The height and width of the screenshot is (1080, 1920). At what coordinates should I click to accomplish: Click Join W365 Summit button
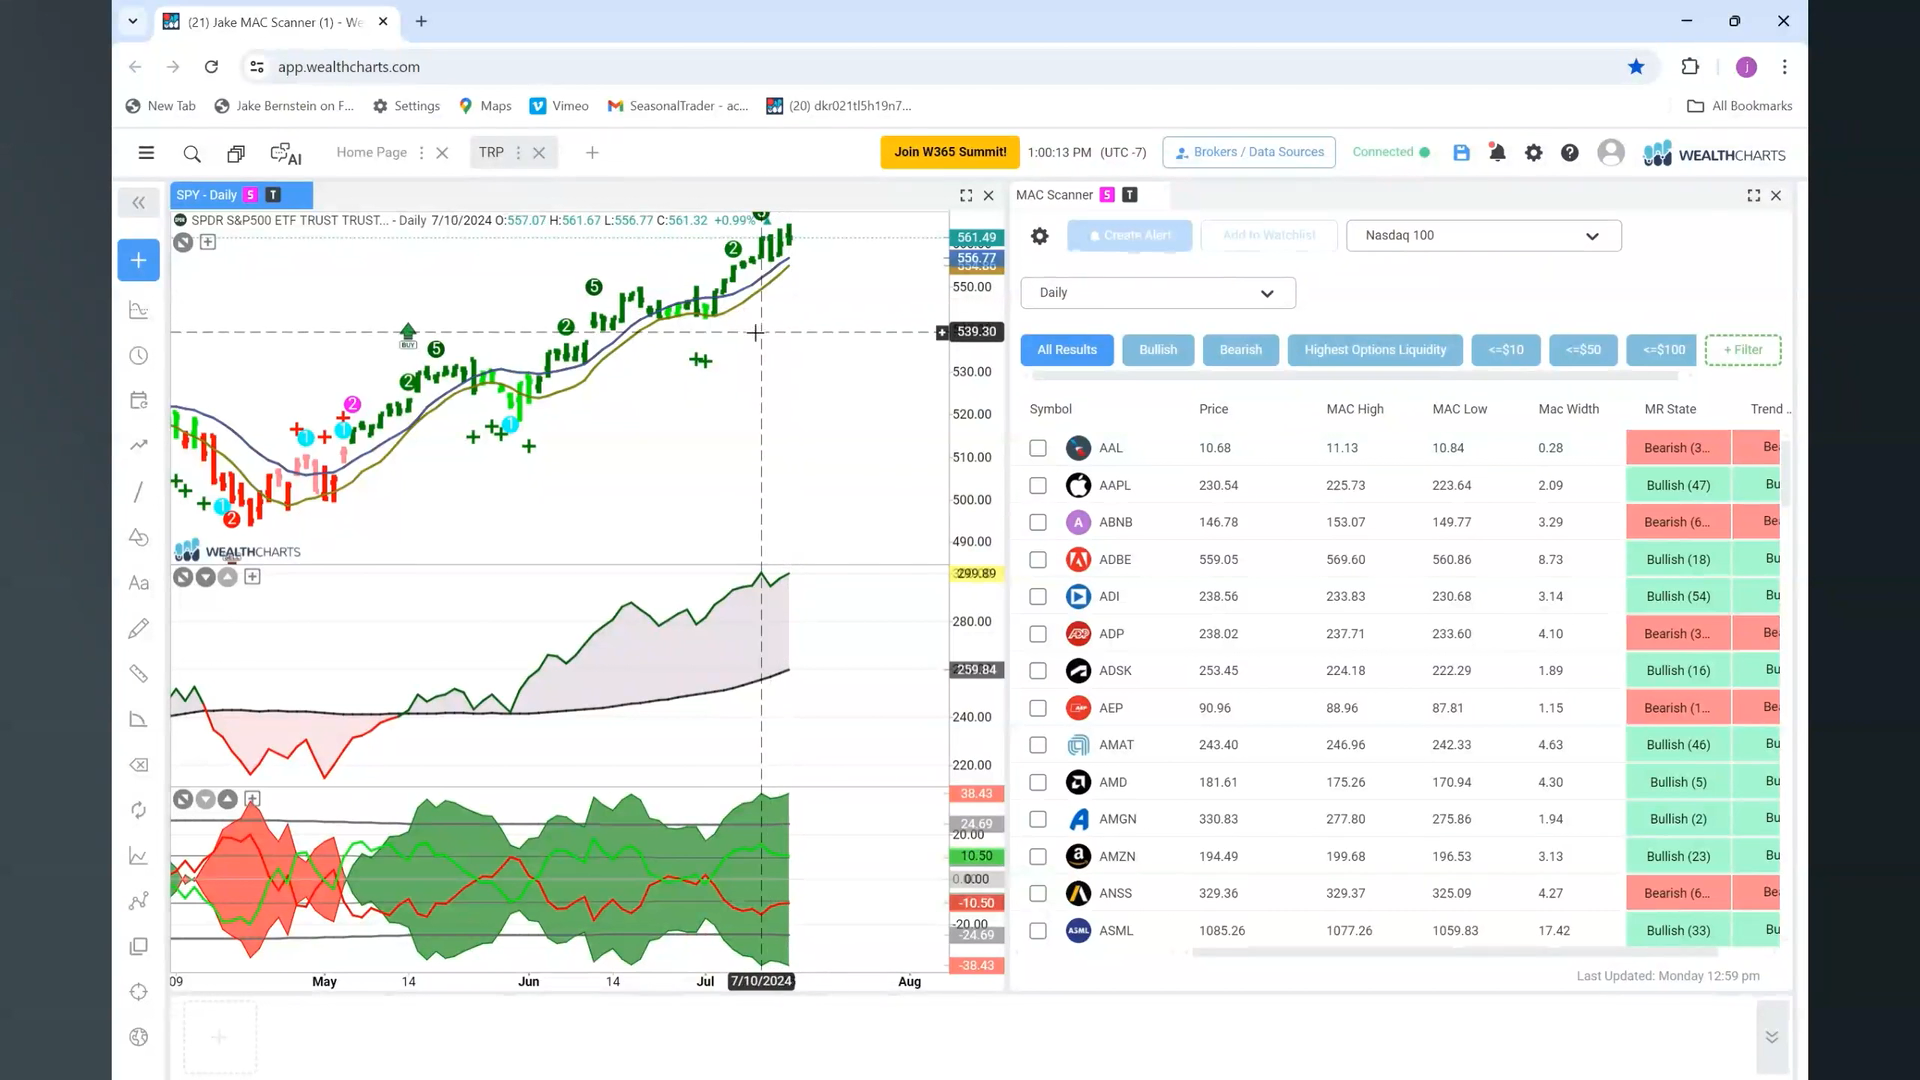tap(950, 152)
